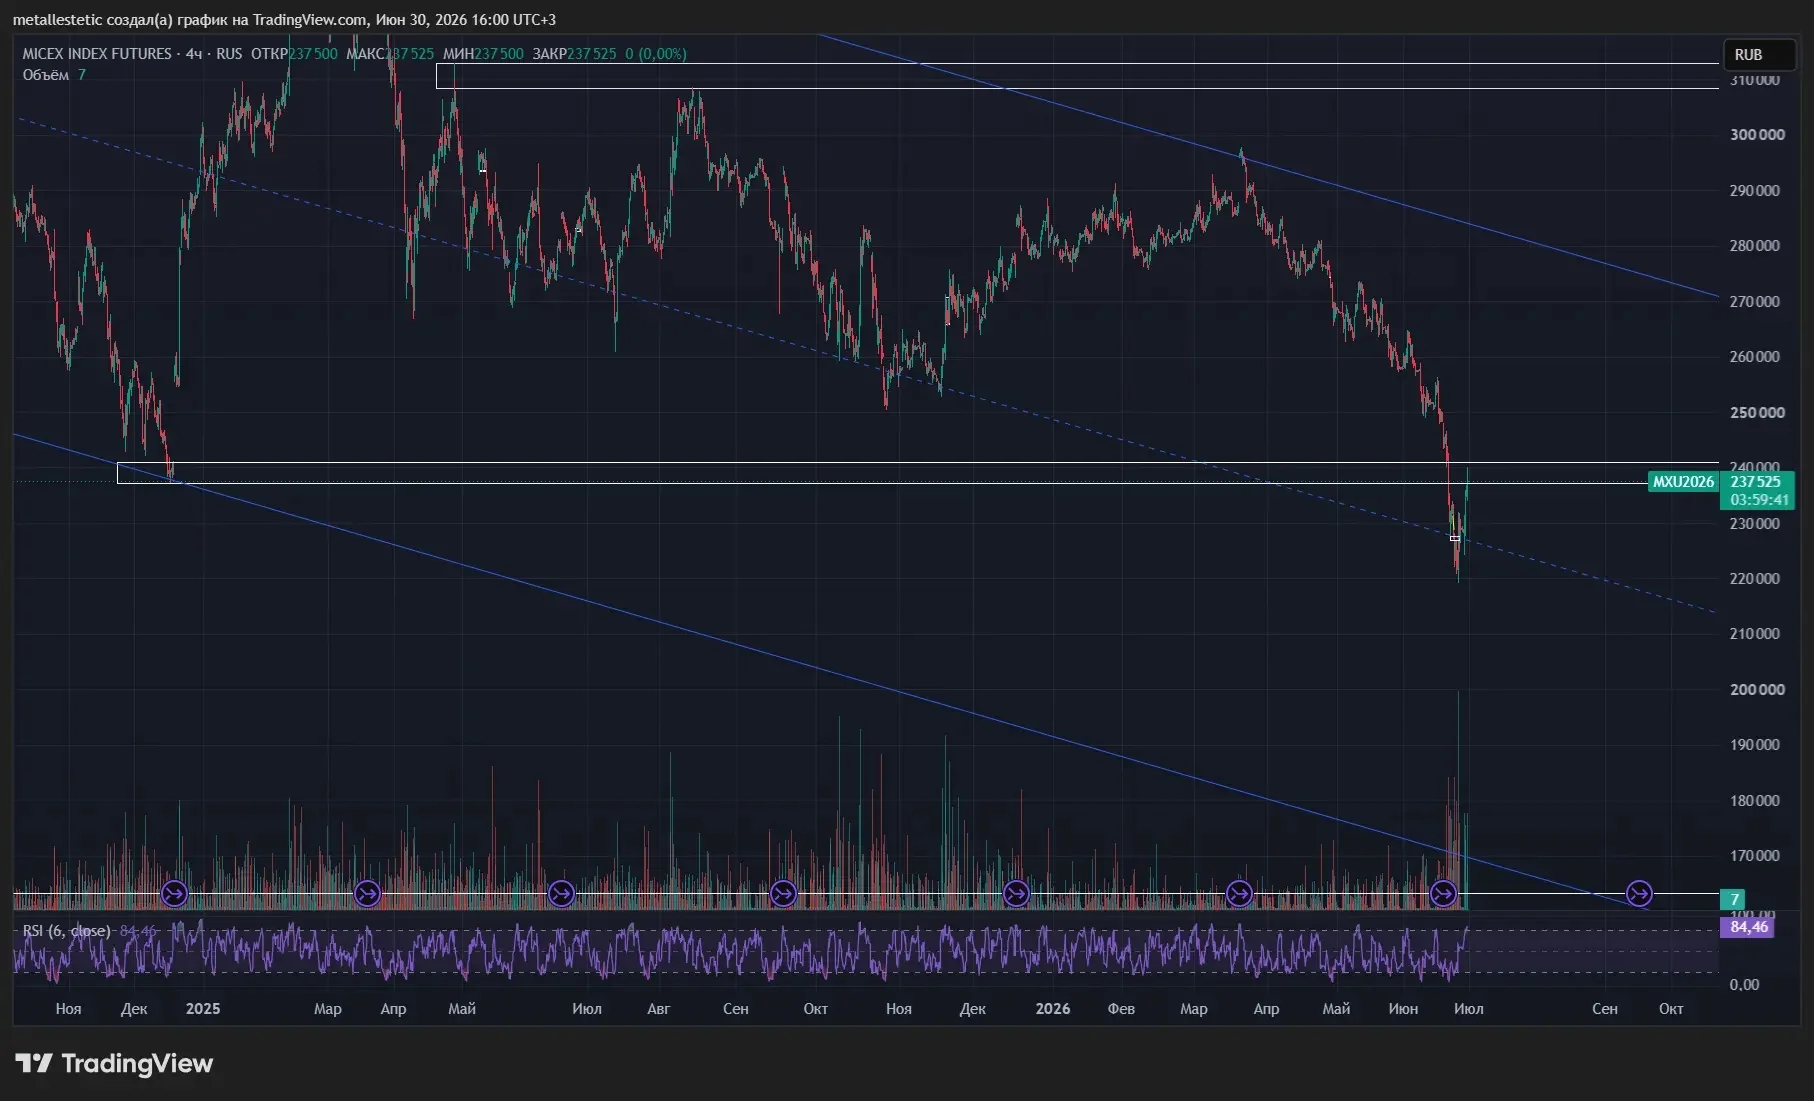1814x1101 pixels.
Task: Click the MICEX INDEX FUTURES symbol title
Action: pyautogui.click(x=97, y=54)
